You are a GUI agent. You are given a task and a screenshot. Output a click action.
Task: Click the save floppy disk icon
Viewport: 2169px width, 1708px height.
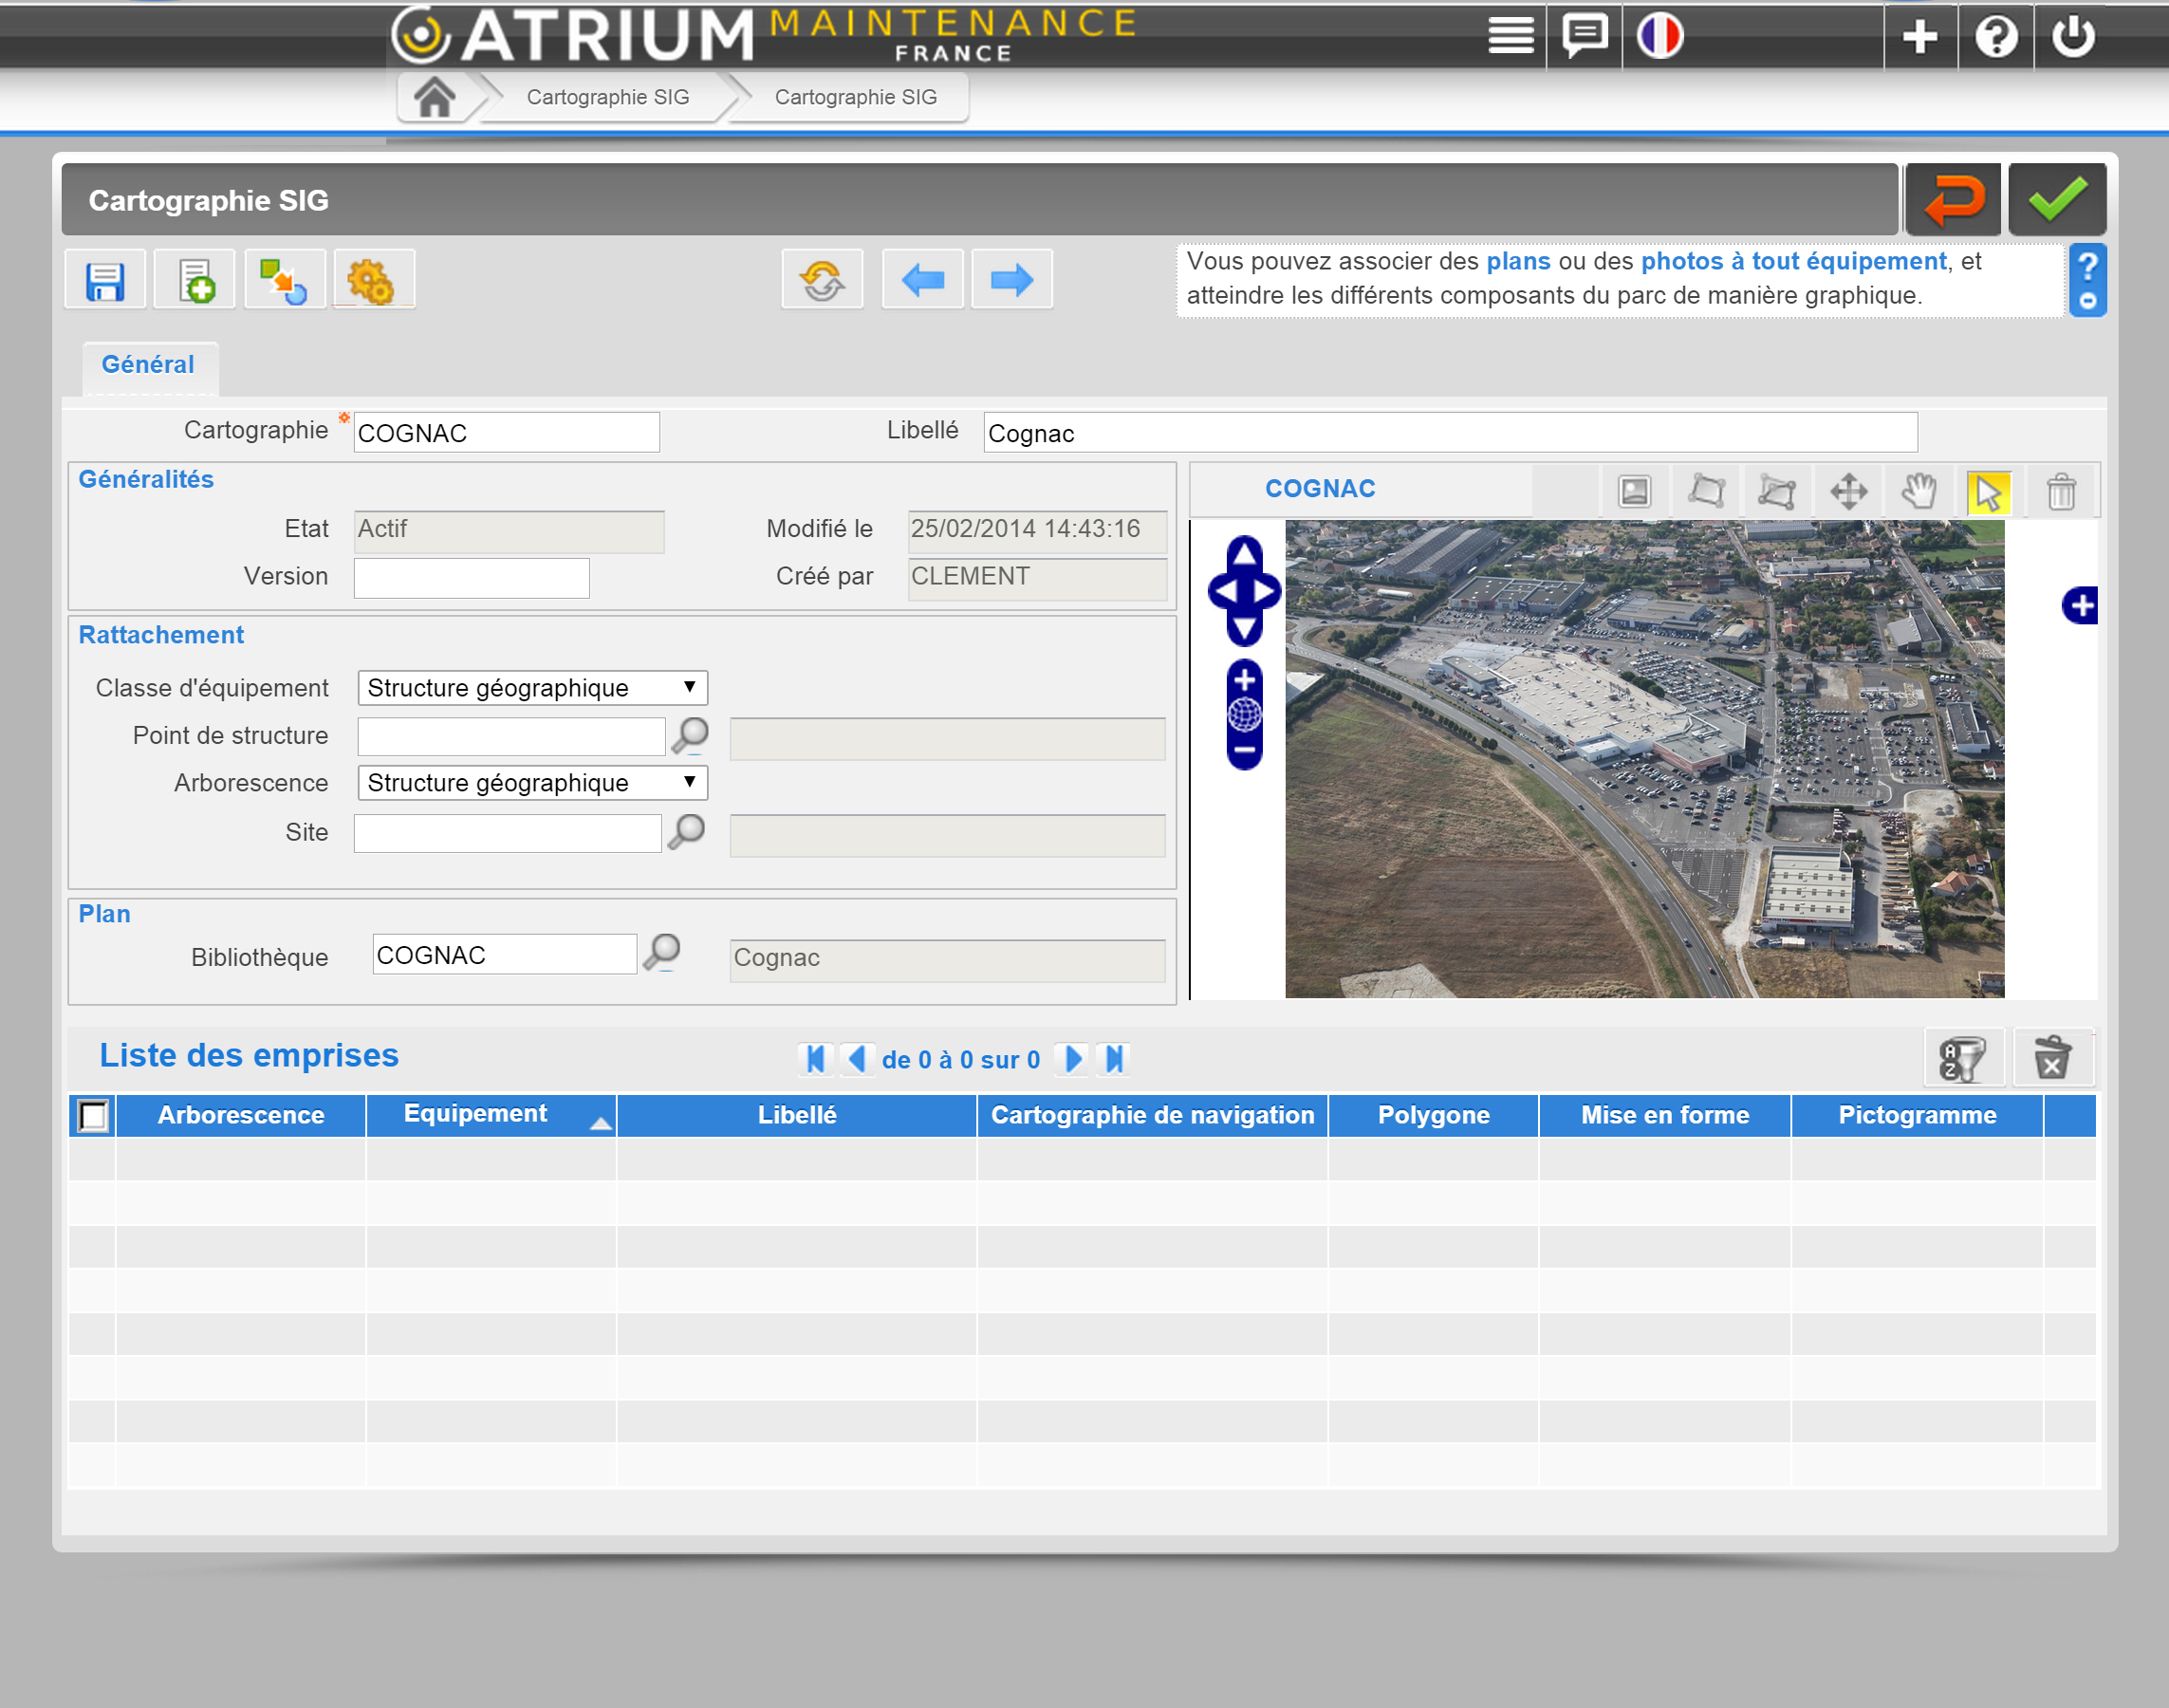[105, 280]
